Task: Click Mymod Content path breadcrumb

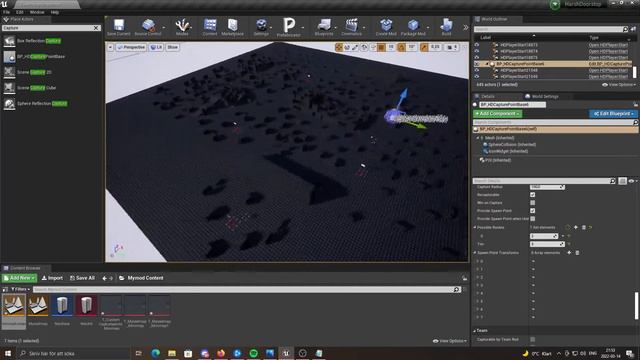Action: tap(145, 278)
